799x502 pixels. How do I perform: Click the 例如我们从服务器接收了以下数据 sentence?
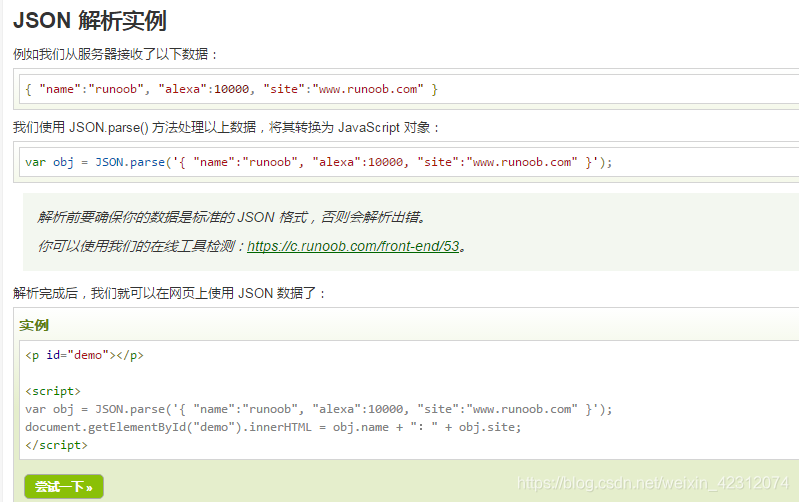point(115,54)
